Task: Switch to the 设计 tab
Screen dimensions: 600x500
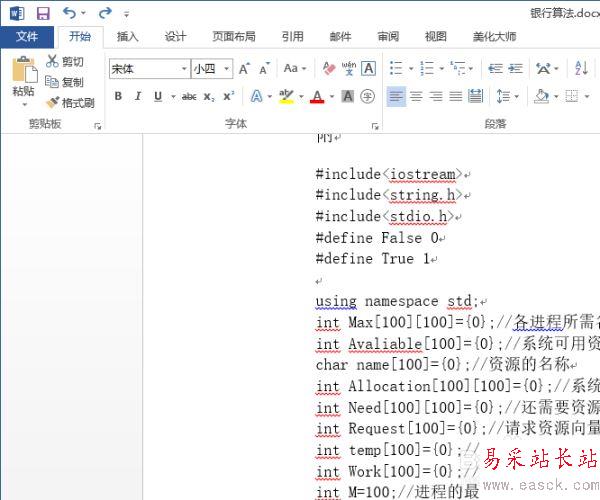Action: [175, 37]
